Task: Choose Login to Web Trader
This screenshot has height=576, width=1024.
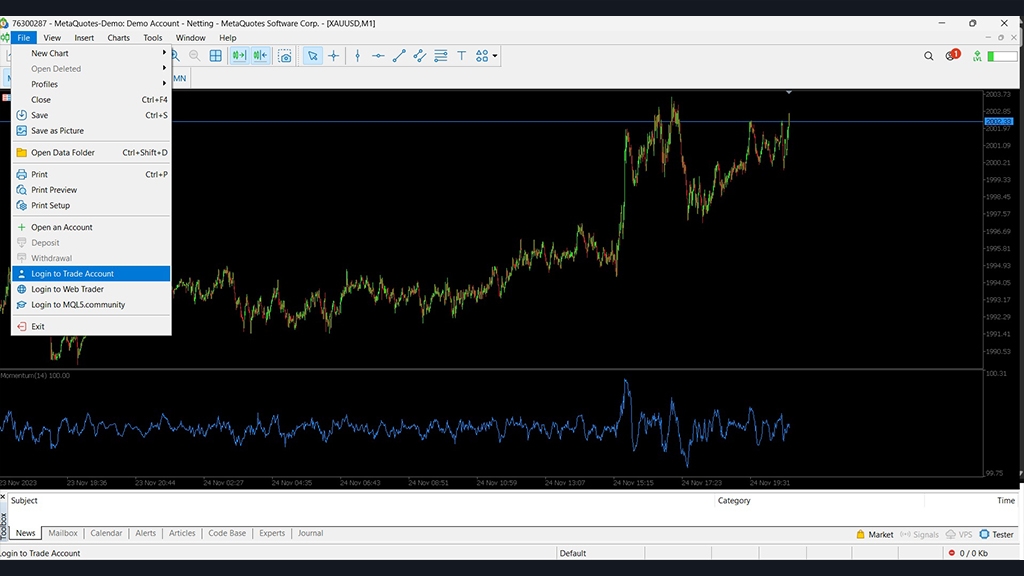Action: click(91, 289)
